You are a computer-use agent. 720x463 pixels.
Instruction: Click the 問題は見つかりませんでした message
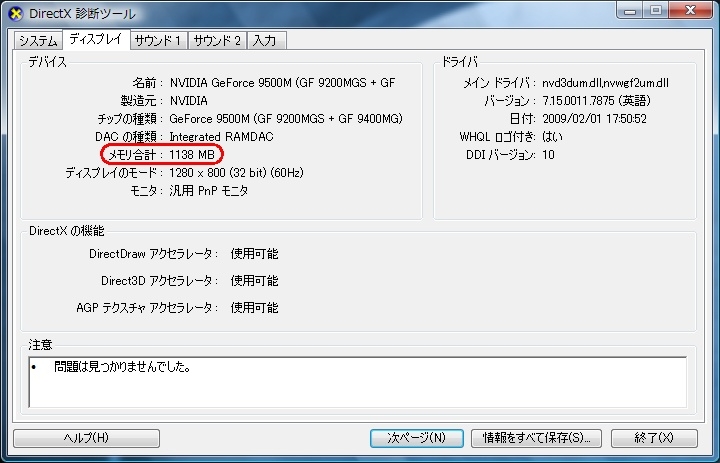click(x=122, y=367)
